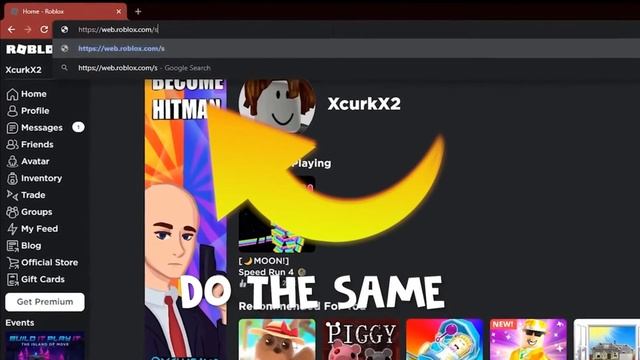
Task: Click the Groups icon in sidebar
Action: [x=12, y=212]
